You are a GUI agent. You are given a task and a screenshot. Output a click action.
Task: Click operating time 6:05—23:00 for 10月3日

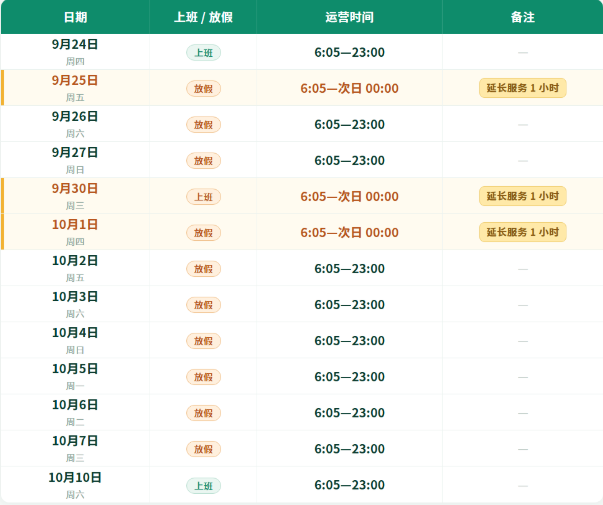349,305
